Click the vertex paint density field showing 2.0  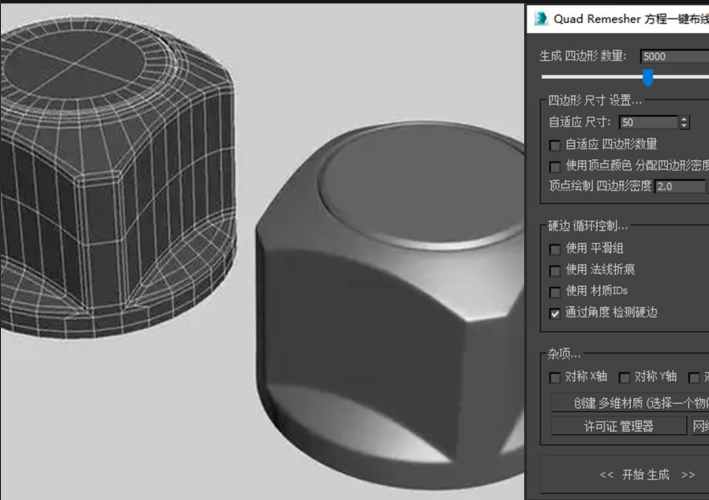coord(680,186)
